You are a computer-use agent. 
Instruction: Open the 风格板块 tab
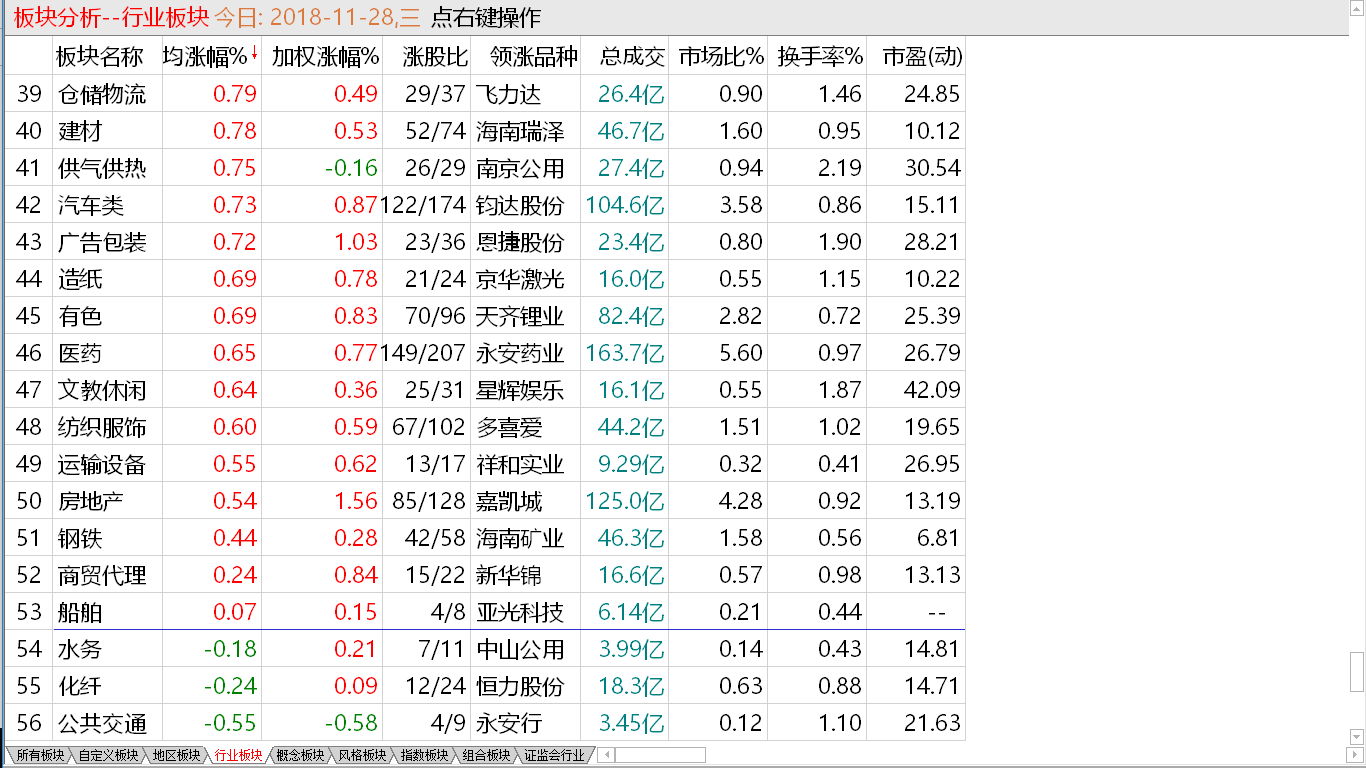[362, 756]
